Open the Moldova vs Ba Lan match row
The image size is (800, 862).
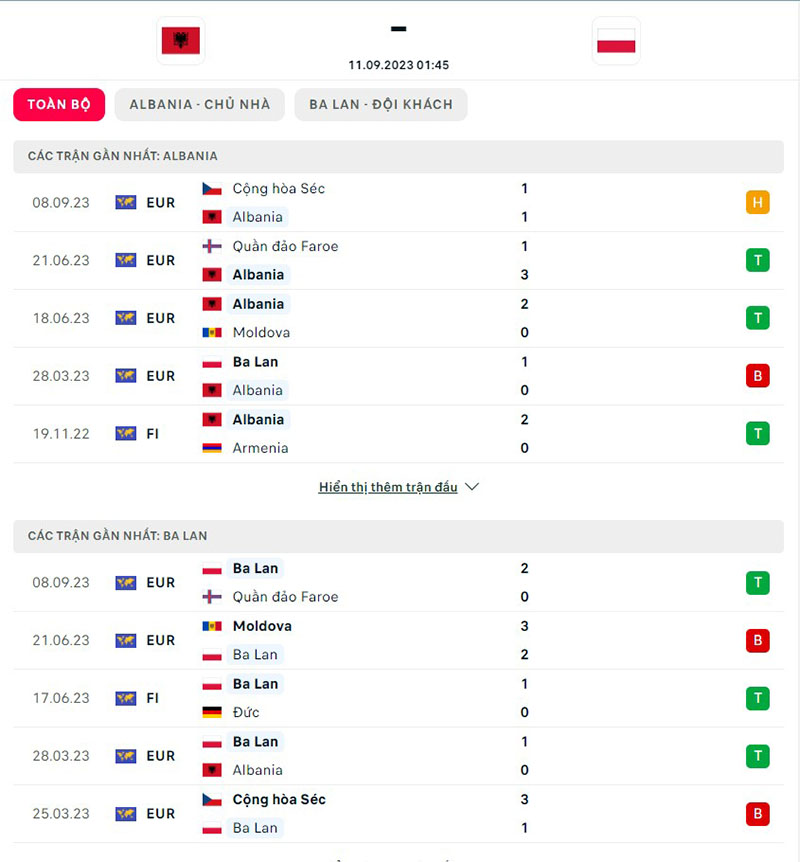click(x=400, y=640)
